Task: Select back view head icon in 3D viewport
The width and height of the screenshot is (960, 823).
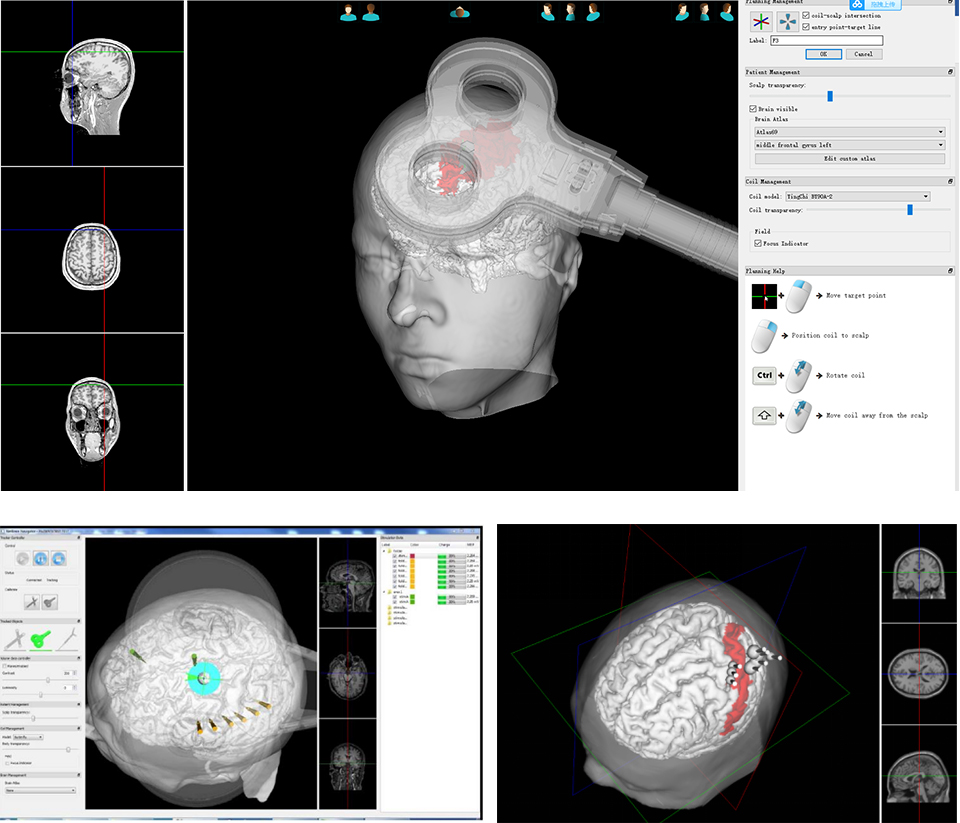Action: pos(371,12)
